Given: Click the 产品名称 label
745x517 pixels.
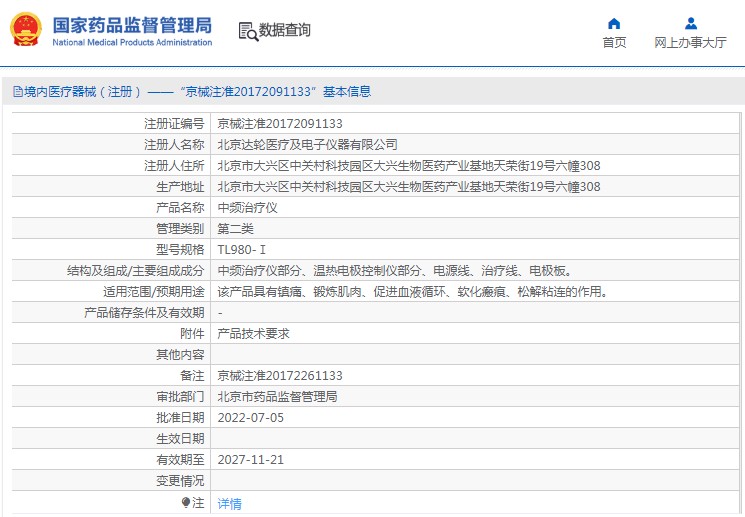Looking at the screenshot, I should [180, 208].
